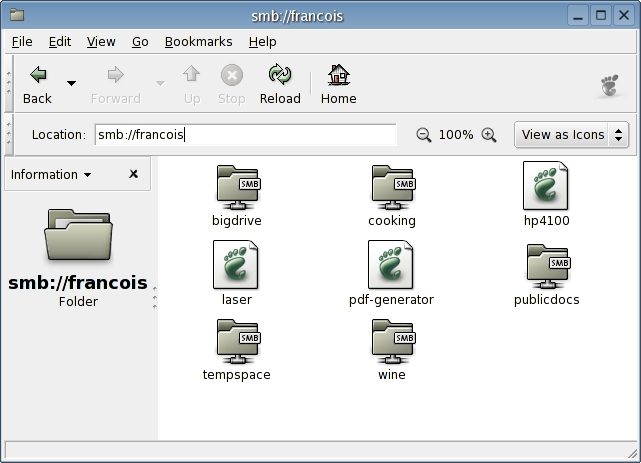Open the bigdrive SMB share

click(237, 187)
